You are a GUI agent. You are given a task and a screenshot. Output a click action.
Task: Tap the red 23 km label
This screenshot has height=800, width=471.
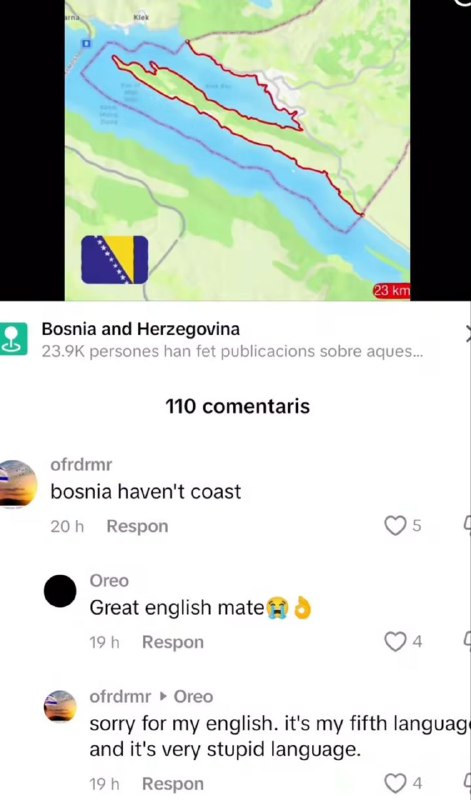(x=392, y=291)
